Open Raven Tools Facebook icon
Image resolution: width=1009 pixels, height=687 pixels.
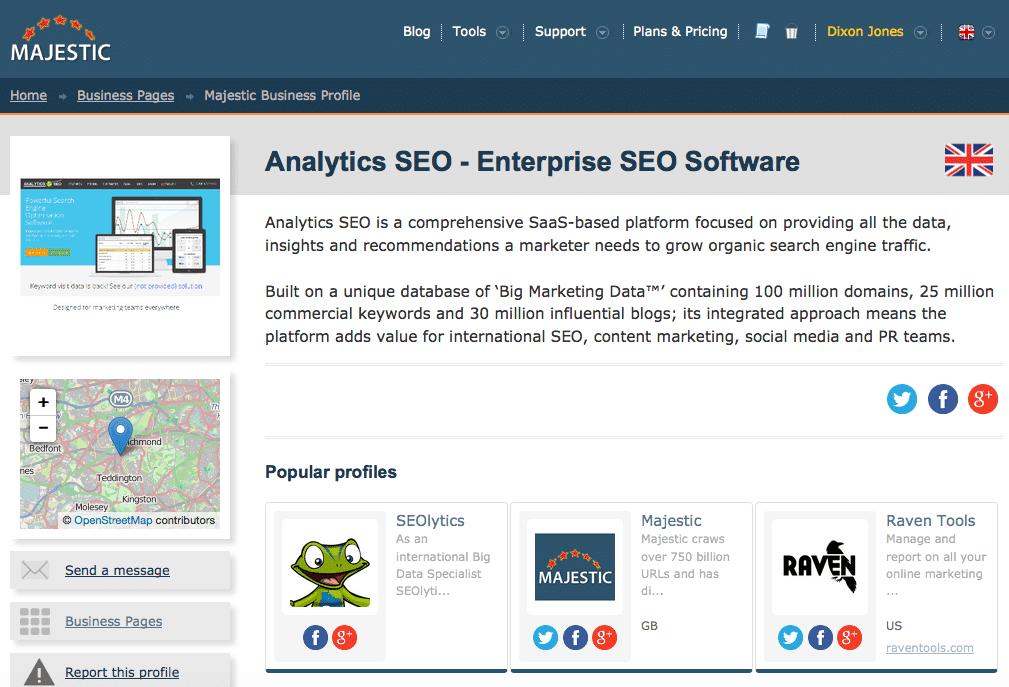point(820,637)
